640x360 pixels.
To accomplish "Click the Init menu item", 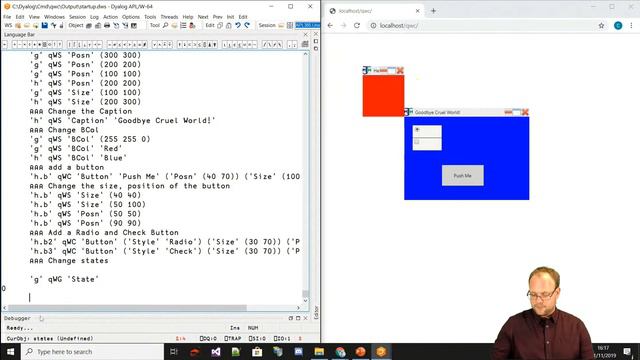I will 230,17.
